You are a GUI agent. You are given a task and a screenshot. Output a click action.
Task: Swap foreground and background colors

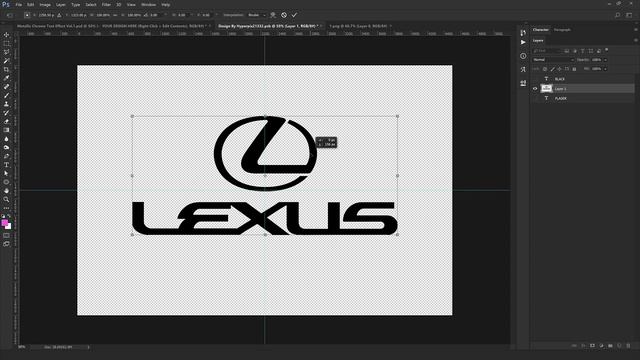pyautogui.click(x=9, y=216)
